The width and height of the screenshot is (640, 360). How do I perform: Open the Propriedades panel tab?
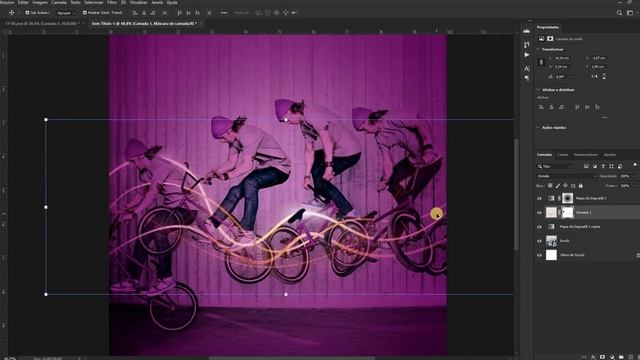pyautogui.click(x=548, y=27)
